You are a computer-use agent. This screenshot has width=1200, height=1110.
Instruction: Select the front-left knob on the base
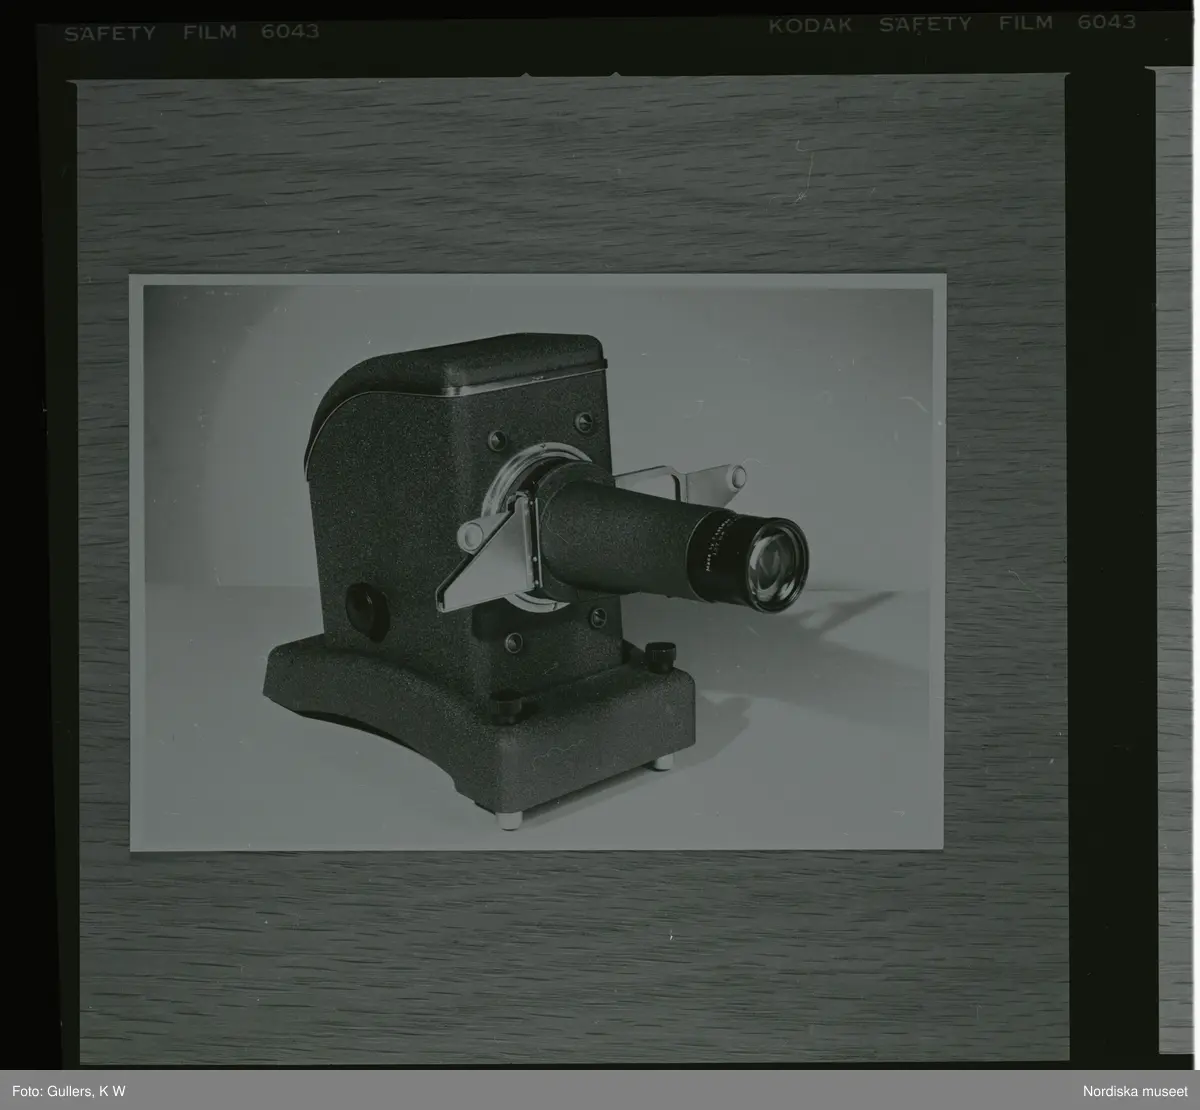click(502, 708)
